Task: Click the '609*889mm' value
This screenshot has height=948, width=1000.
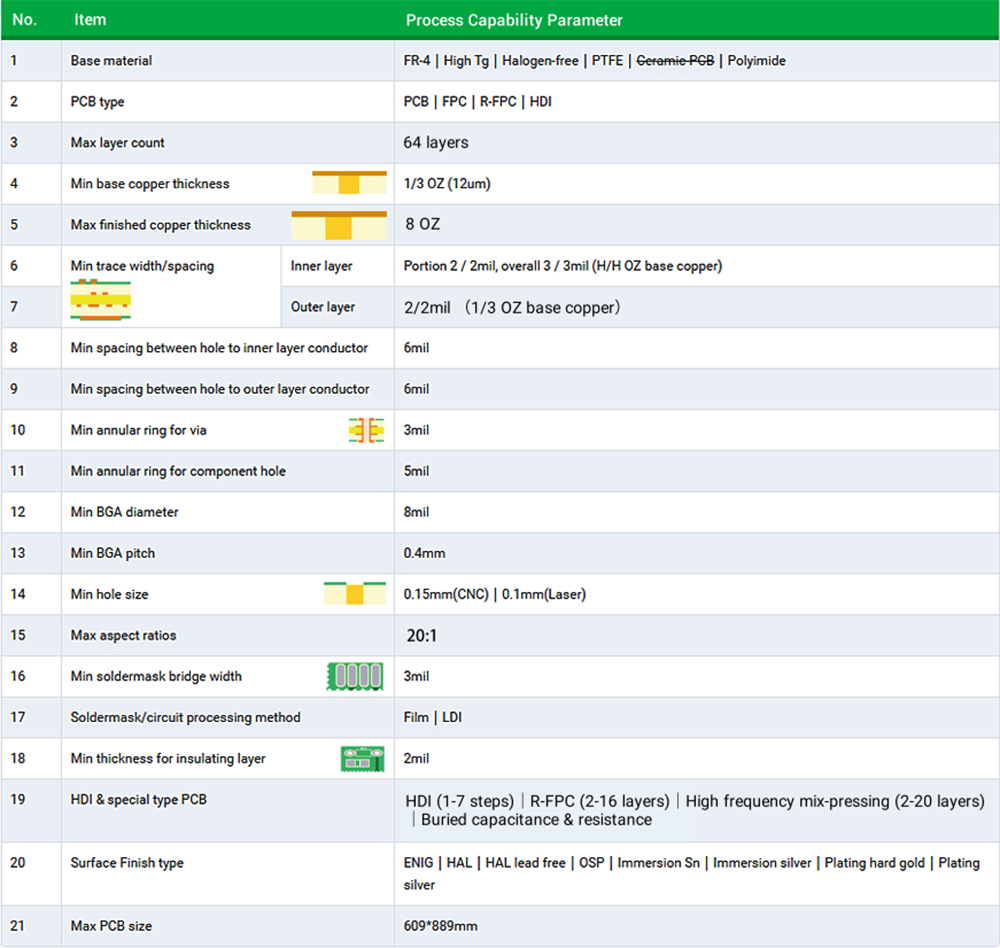Action: click(x=440, y=926)
